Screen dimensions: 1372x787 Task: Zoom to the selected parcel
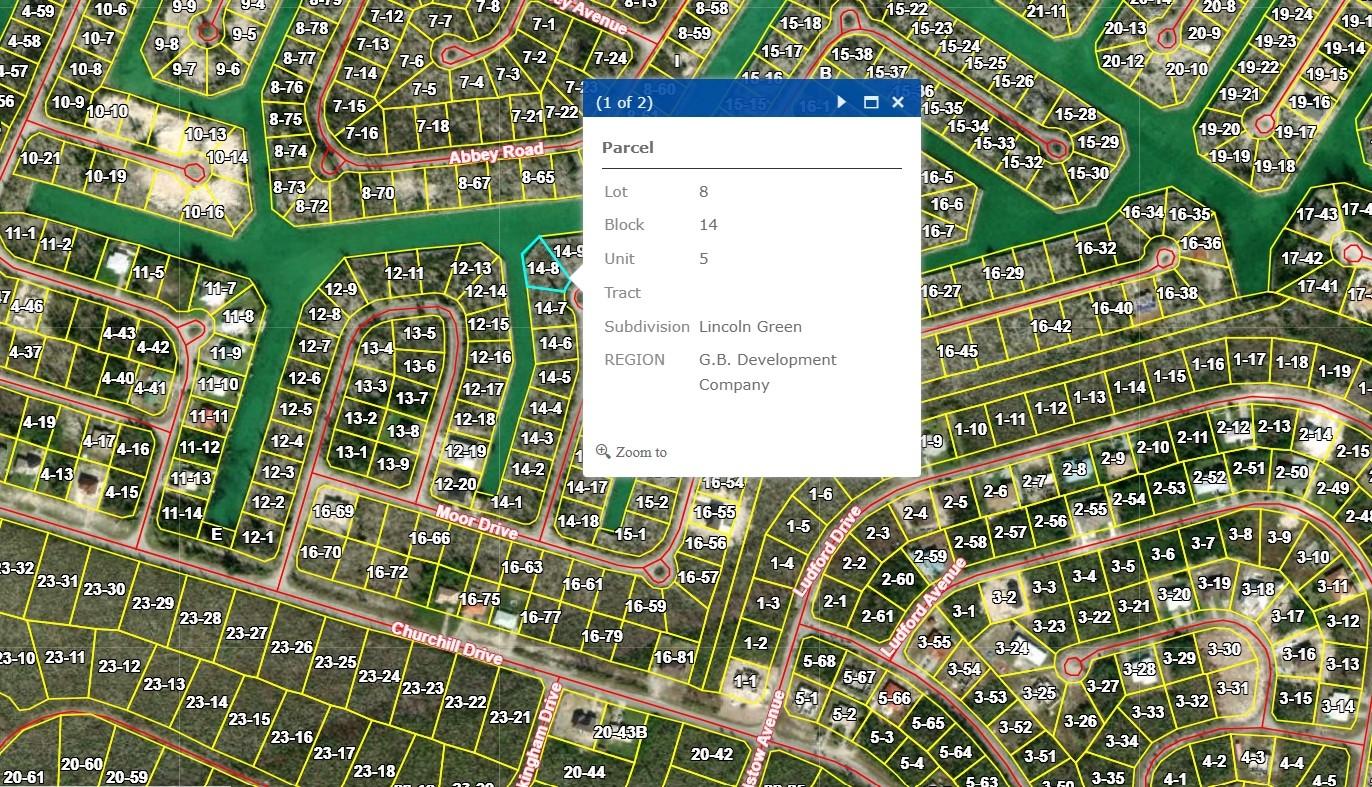click(640, 453)
